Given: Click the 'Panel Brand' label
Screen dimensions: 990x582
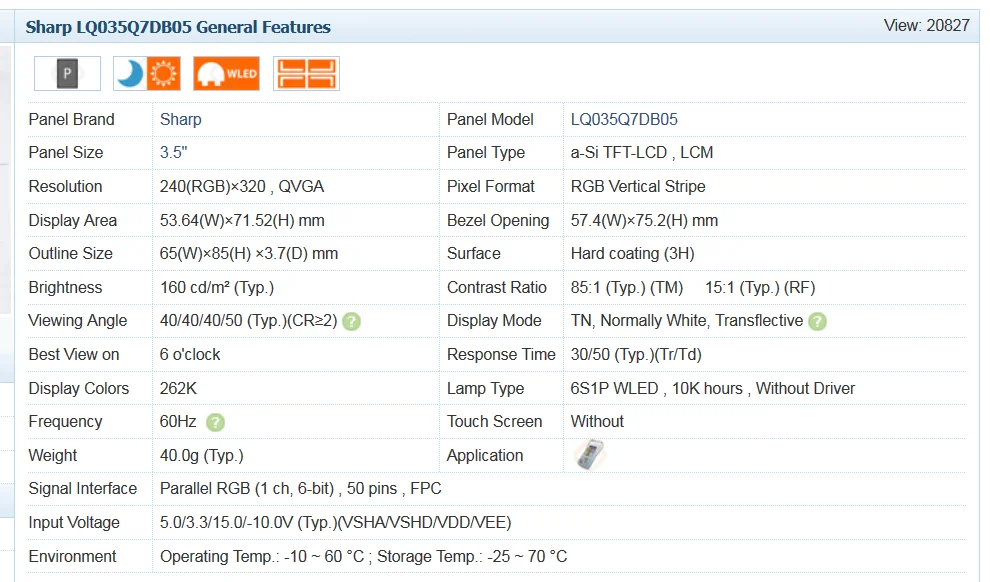Looking at the screenshot, I should point(71,119).
